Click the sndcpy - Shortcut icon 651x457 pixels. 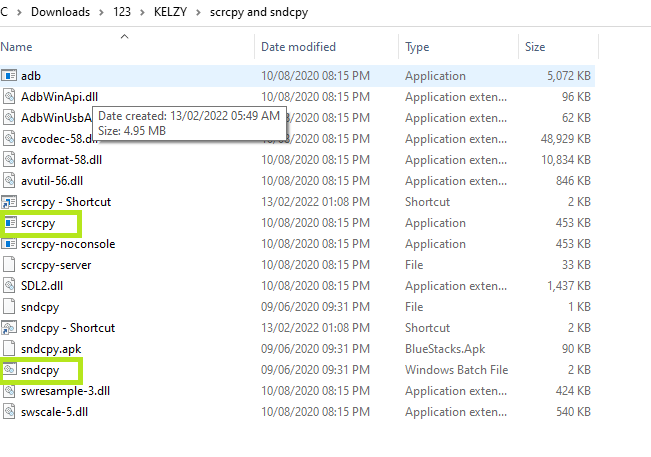[9, 328]
